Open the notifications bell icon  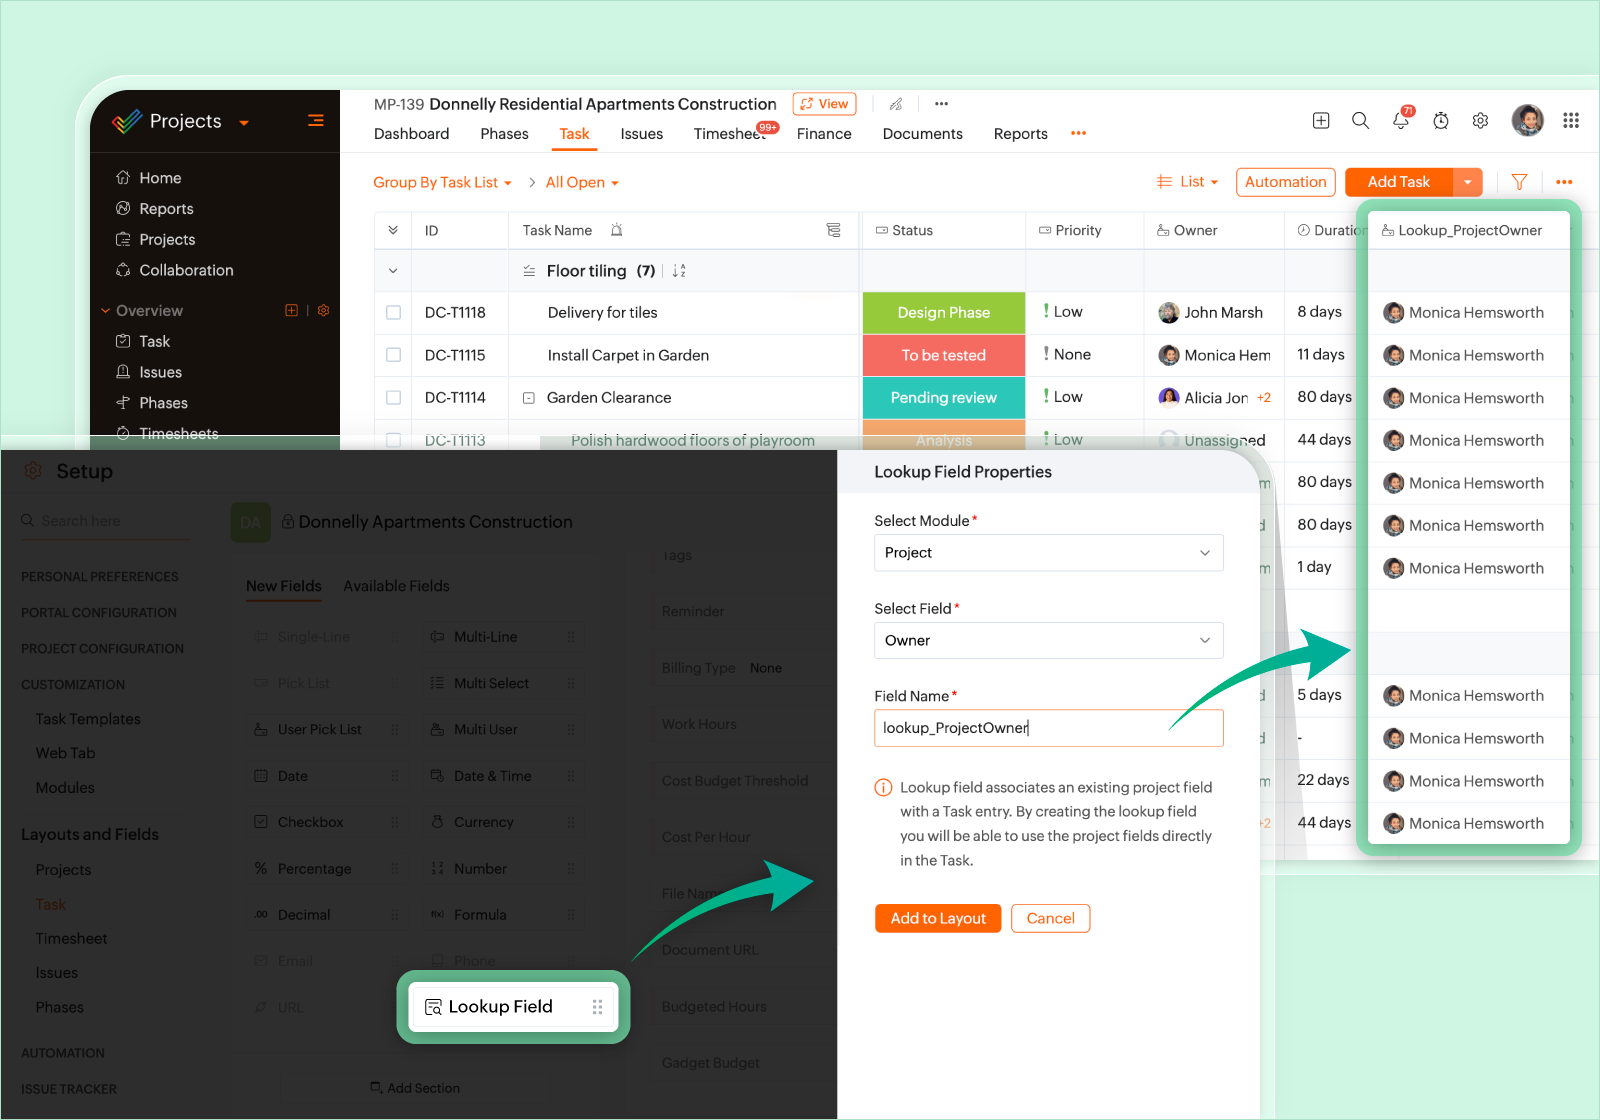1401,120
